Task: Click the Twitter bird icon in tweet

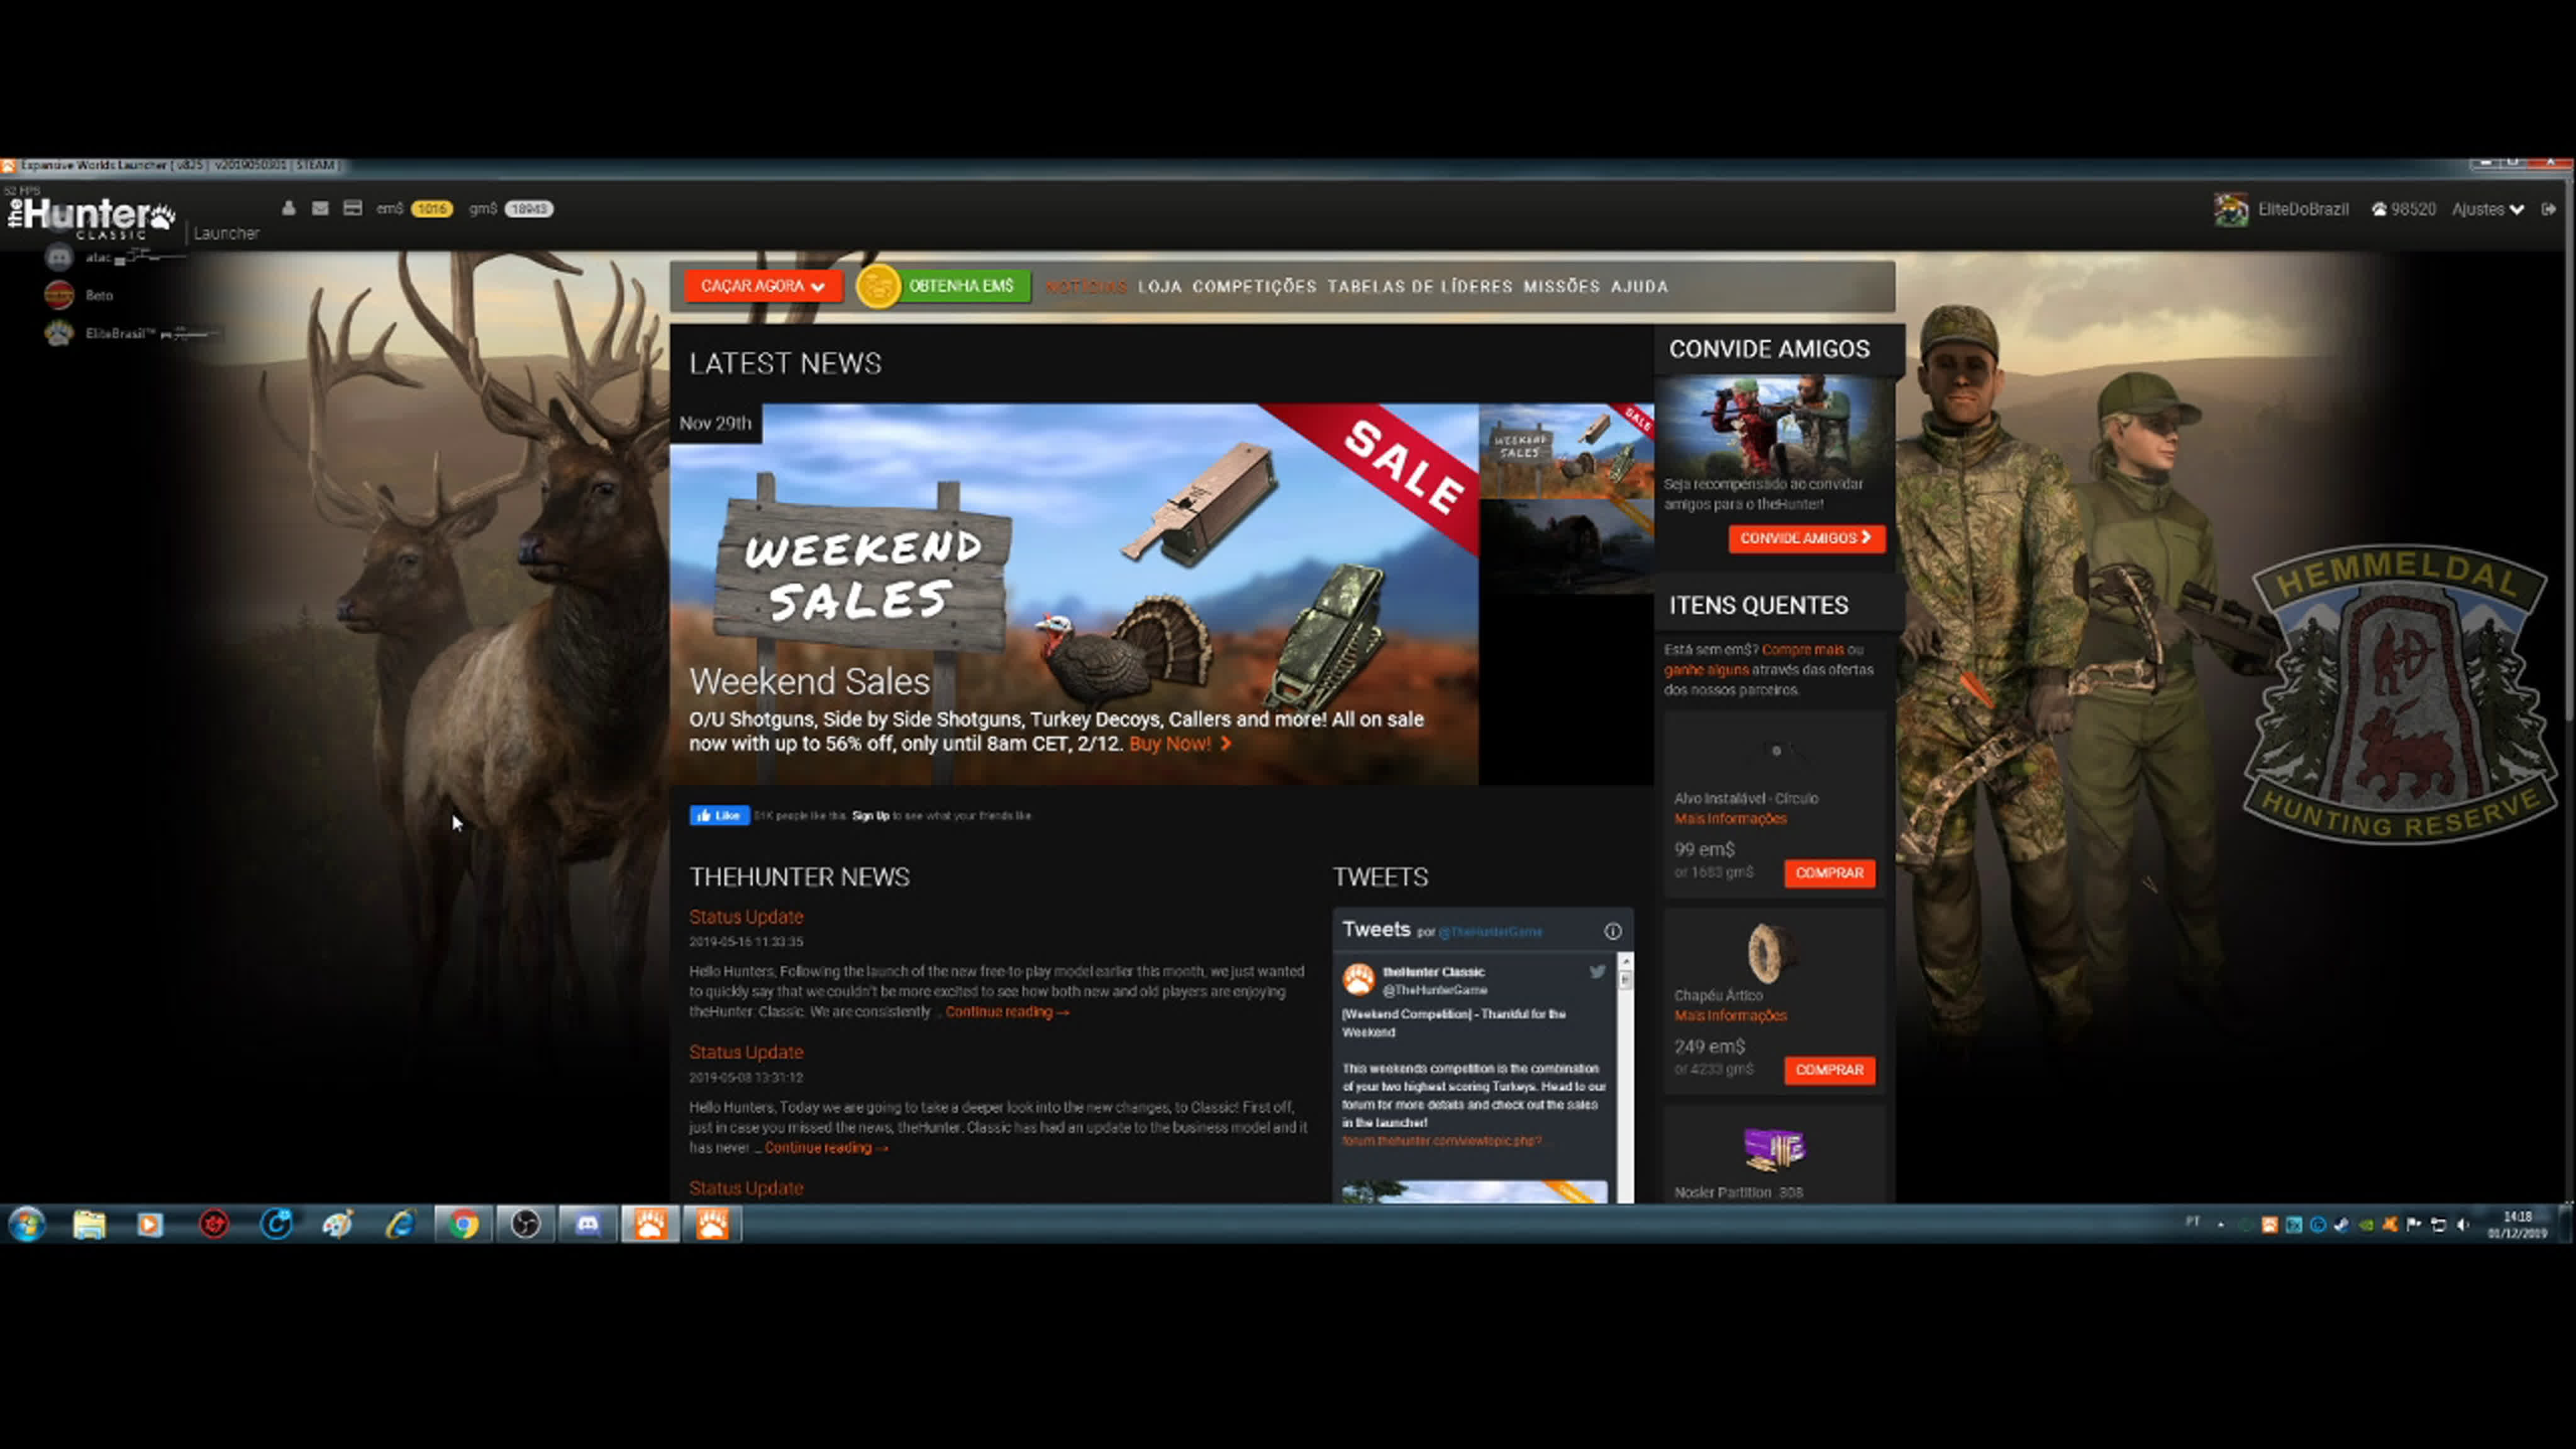Action: [x=1597, y=971]
